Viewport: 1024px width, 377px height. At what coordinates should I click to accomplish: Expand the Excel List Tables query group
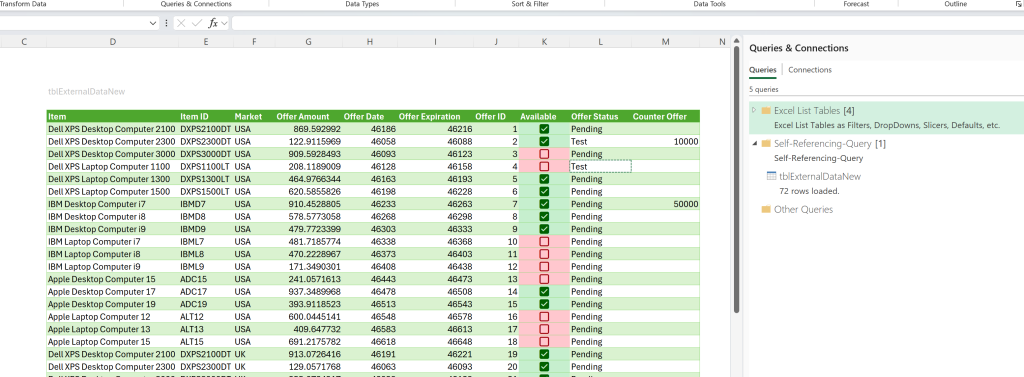754,110
